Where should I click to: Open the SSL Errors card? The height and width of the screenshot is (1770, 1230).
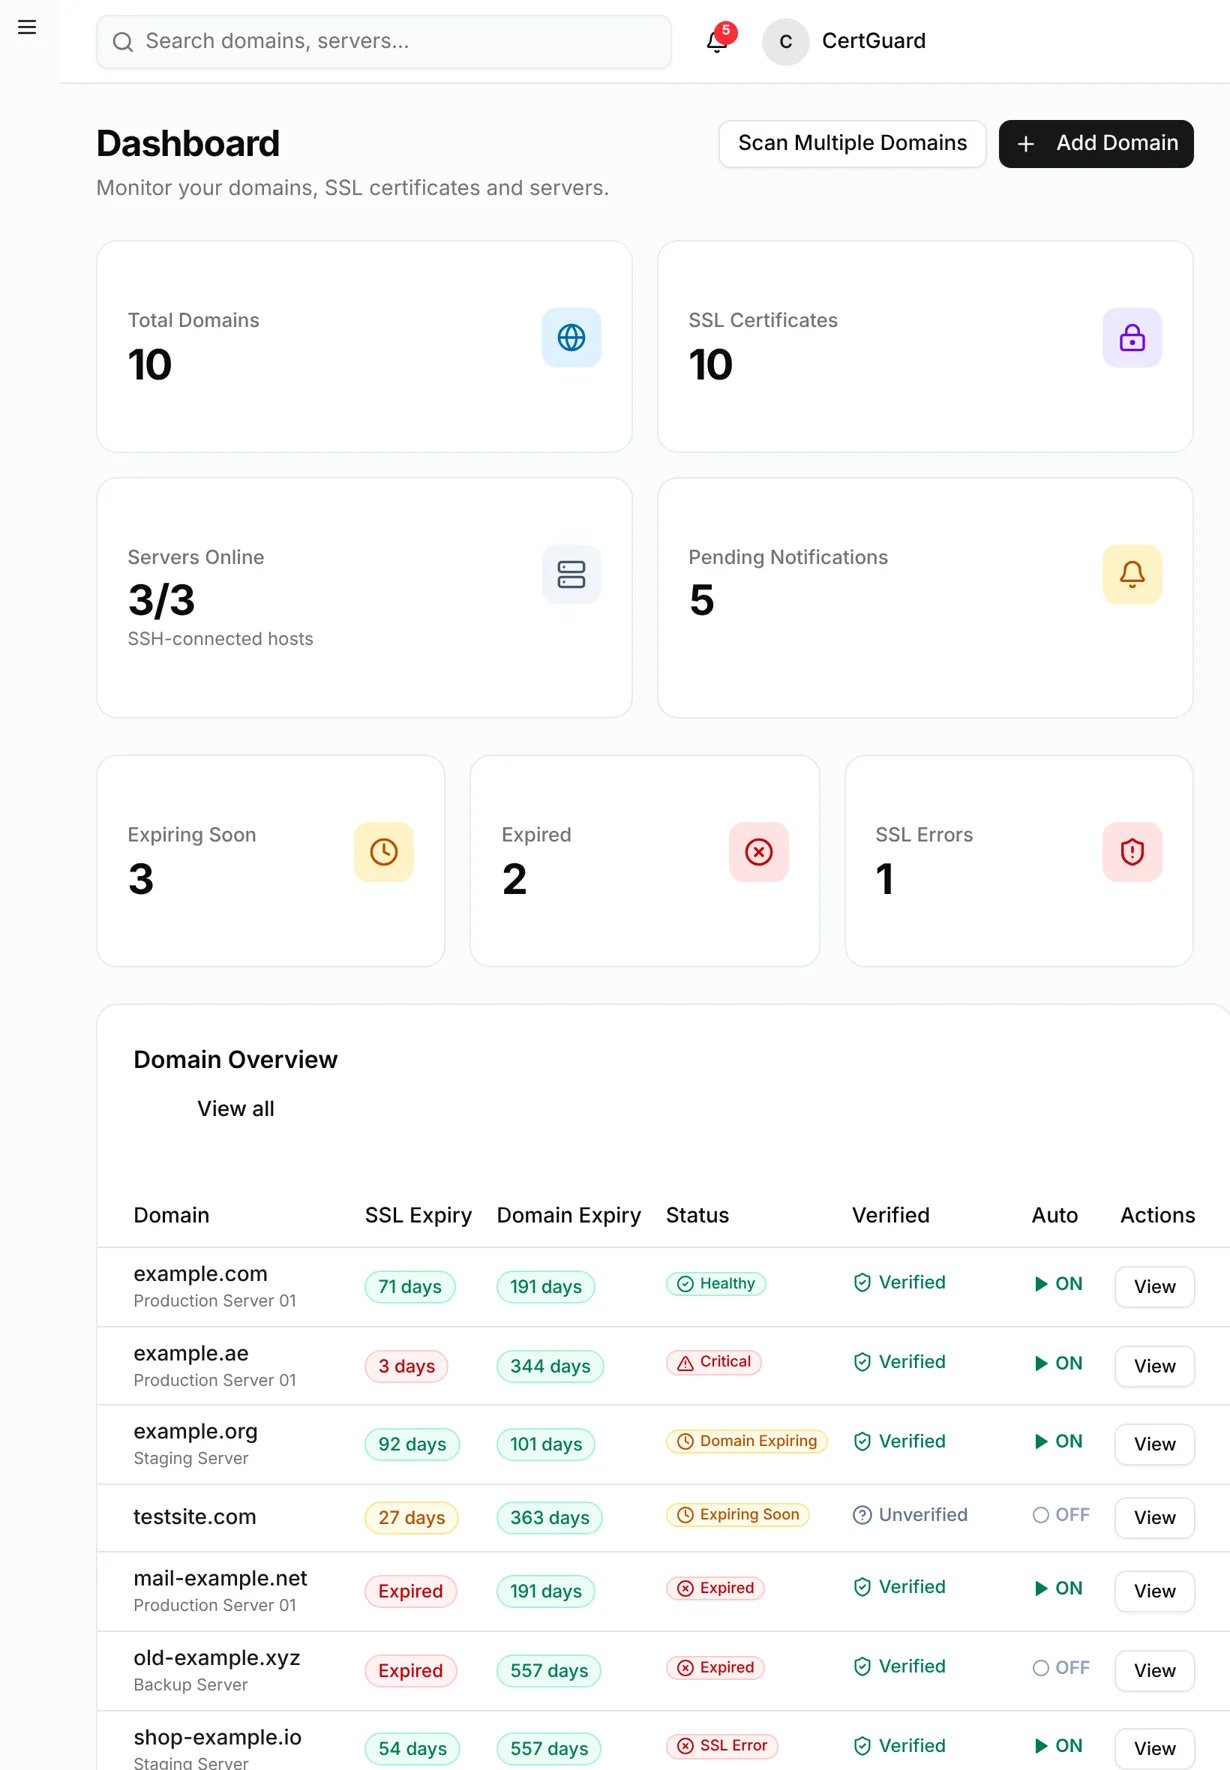tap(1019, 861)
